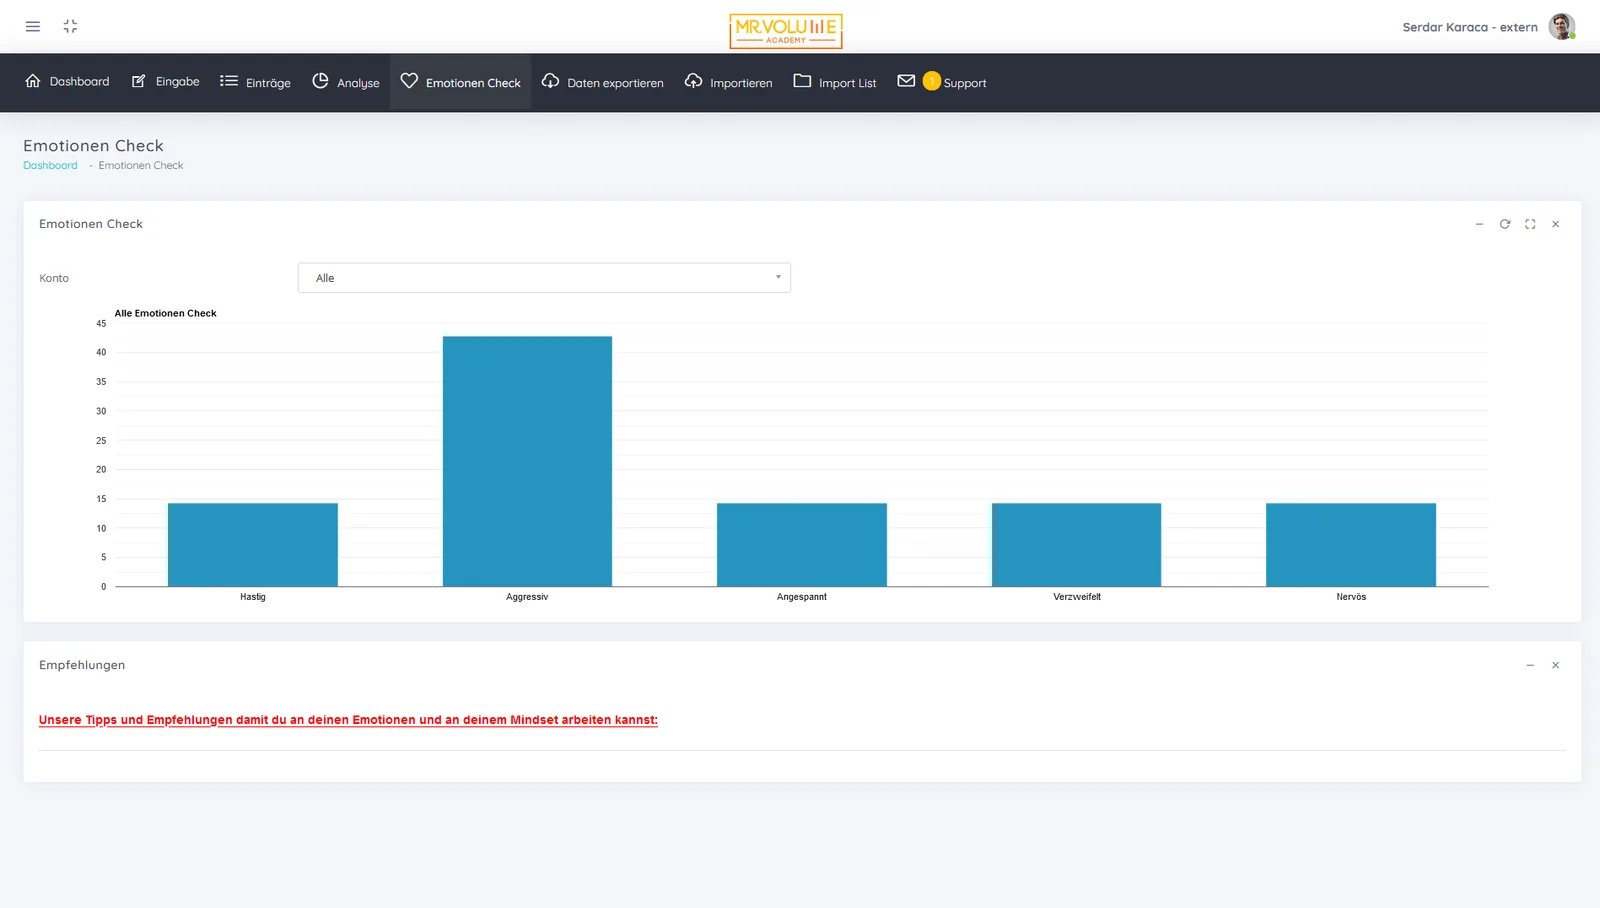
Task: Open the user profile avatar
Action: tap(1562, 27)
